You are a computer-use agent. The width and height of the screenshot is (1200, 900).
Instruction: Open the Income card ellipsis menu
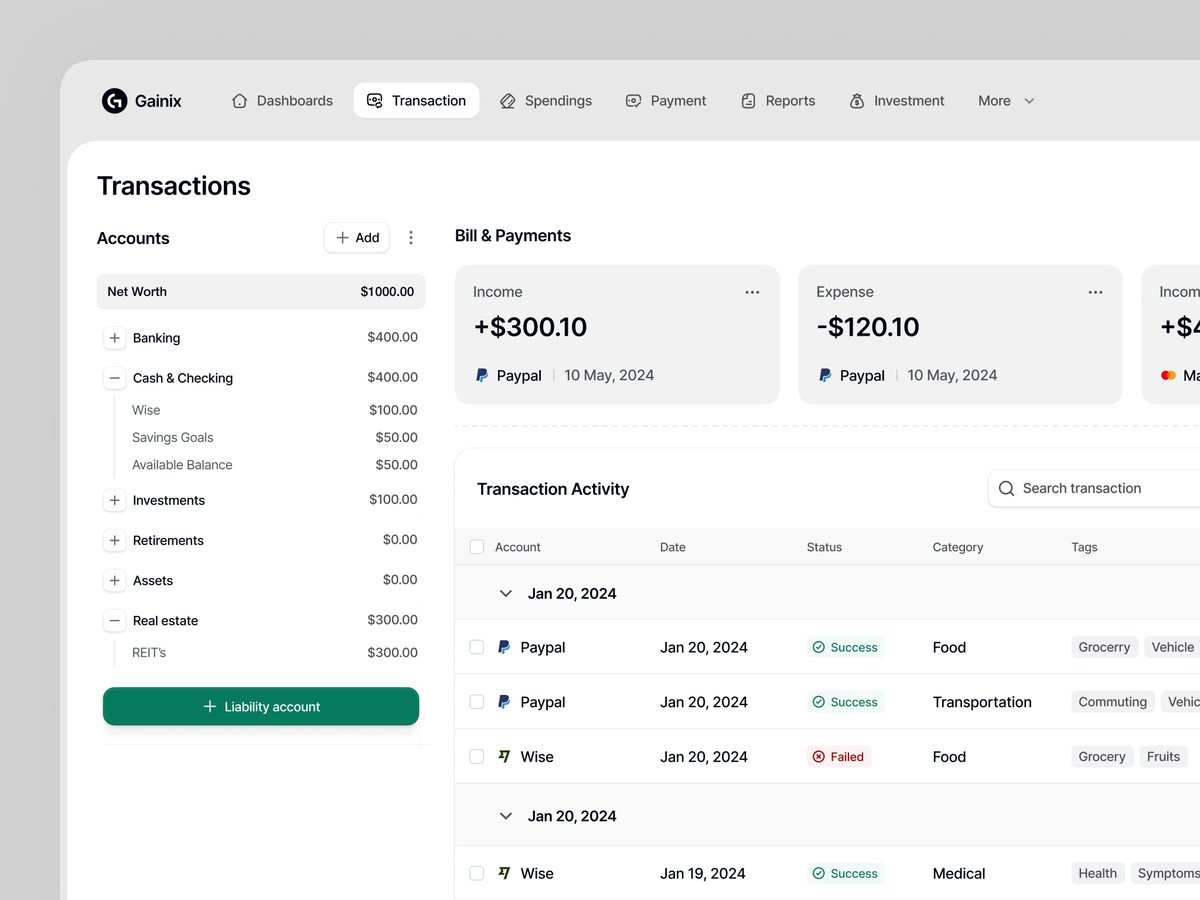[x=752, y=292]
